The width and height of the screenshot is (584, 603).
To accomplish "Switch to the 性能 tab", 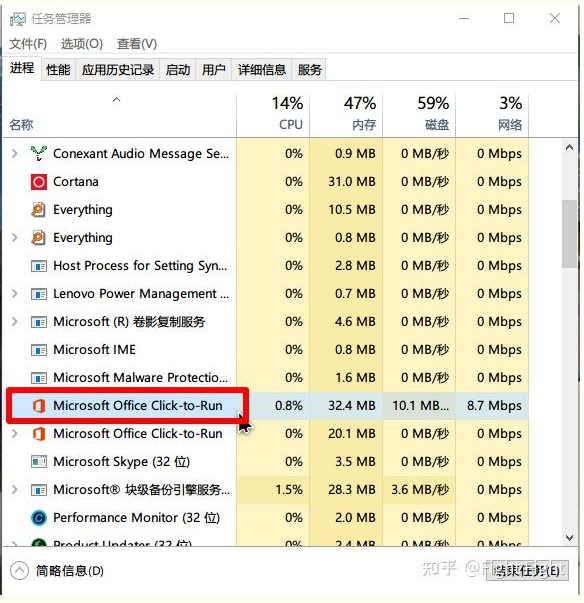I will click(x=58, y=70).
